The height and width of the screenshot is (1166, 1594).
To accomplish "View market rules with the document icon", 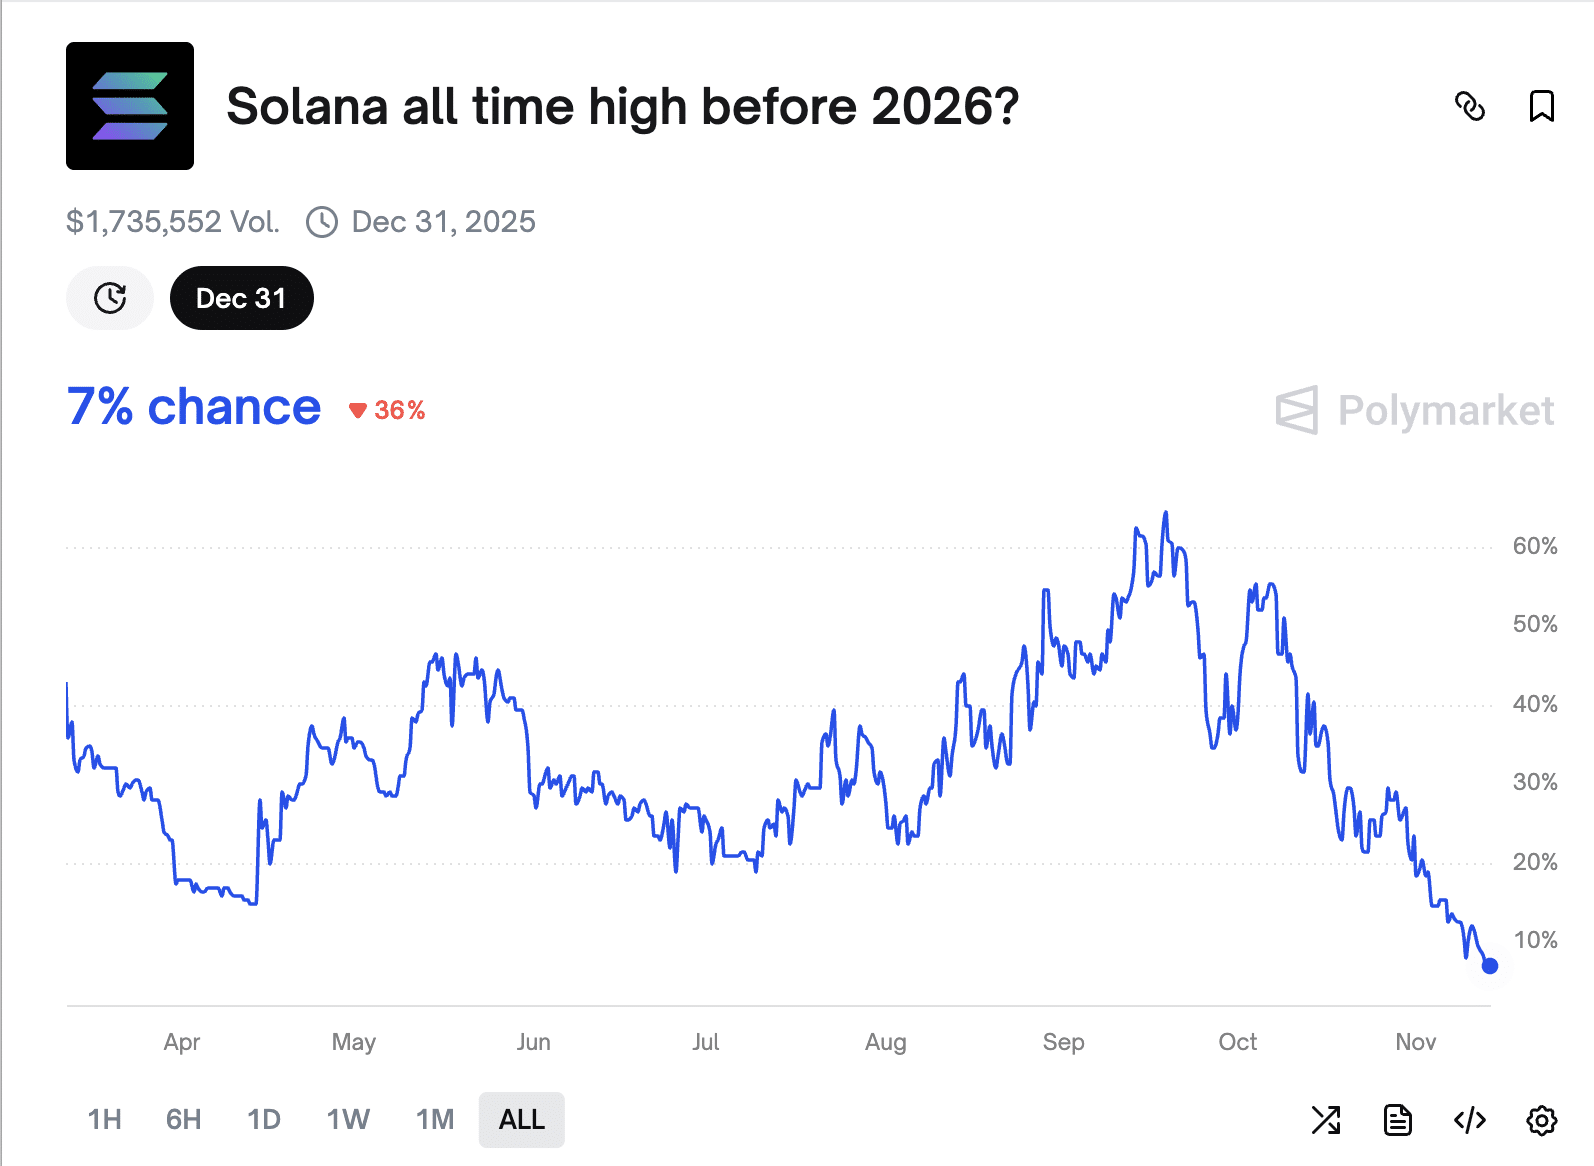I will (1397, 1120).
